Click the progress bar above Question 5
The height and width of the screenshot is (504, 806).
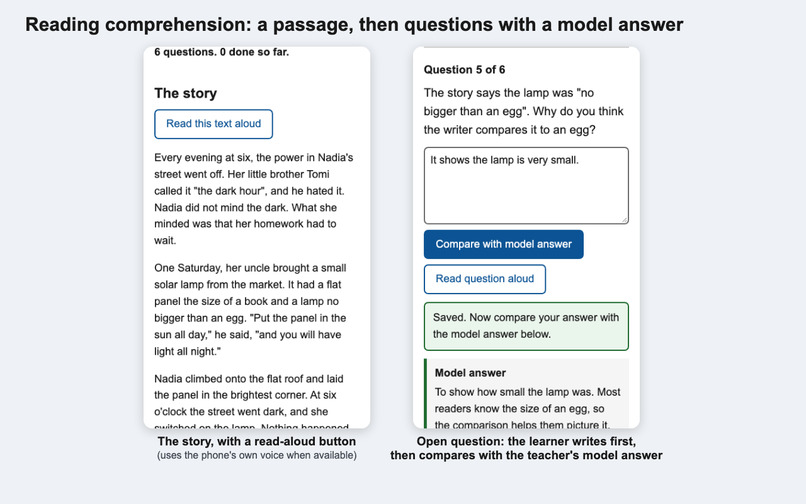(x=526, y=47)
